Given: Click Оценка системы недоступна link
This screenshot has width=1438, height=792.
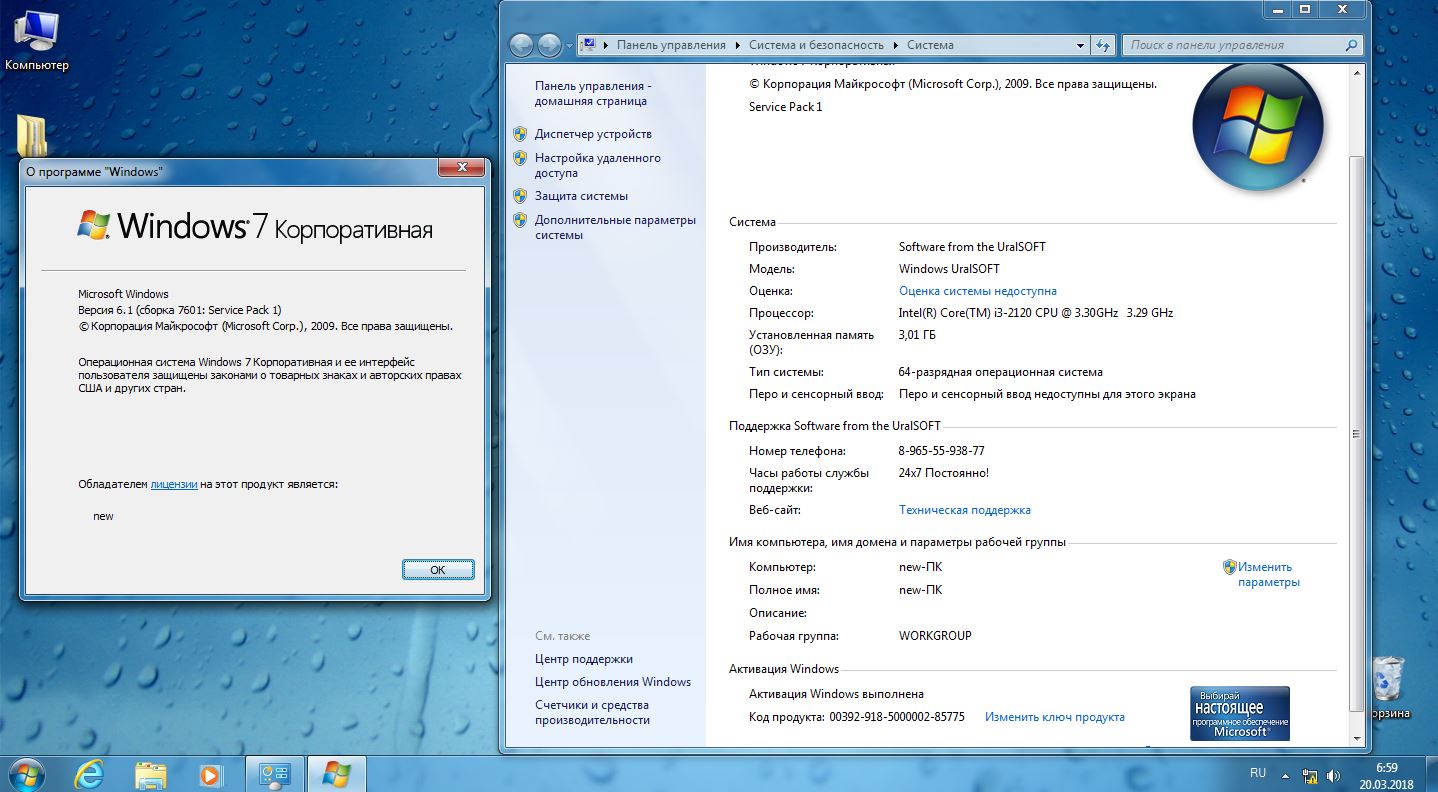Looking at the screenshot, I should [x=977, y=291].
